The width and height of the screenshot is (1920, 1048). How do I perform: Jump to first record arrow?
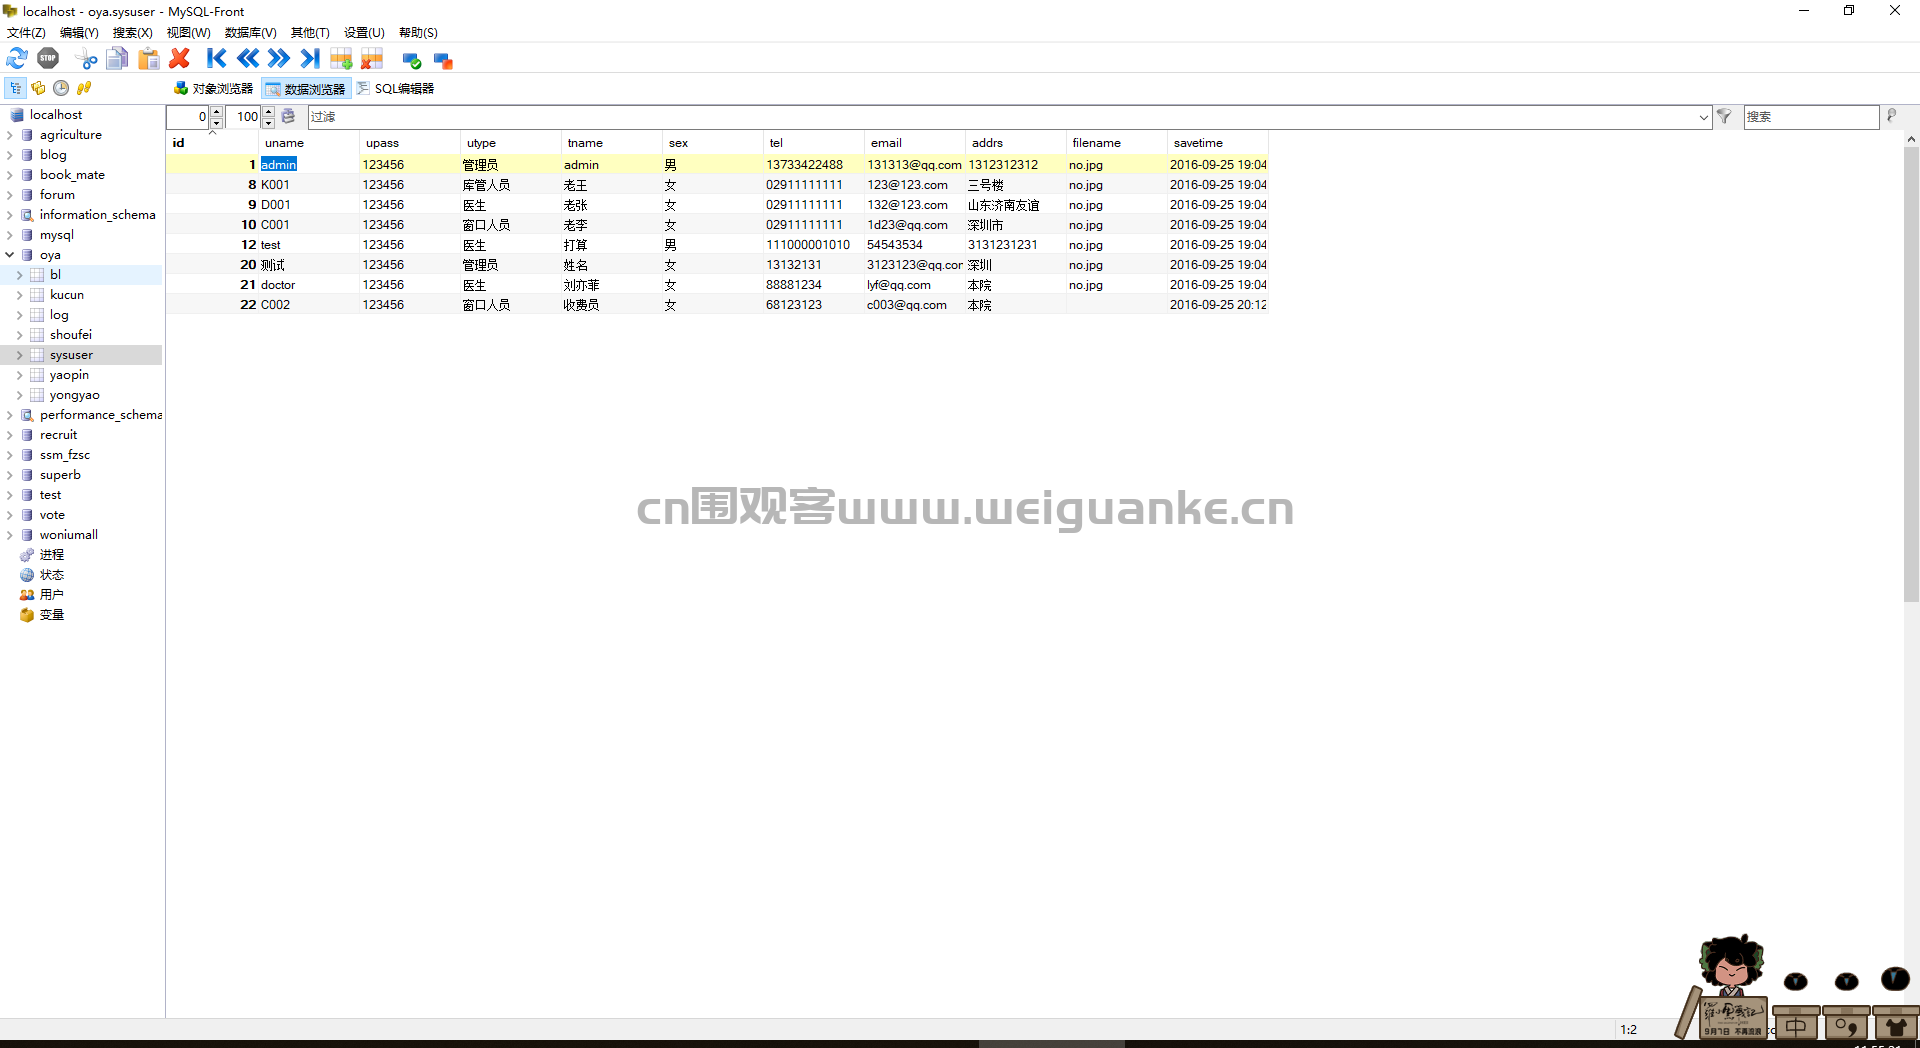pos(216,59)
